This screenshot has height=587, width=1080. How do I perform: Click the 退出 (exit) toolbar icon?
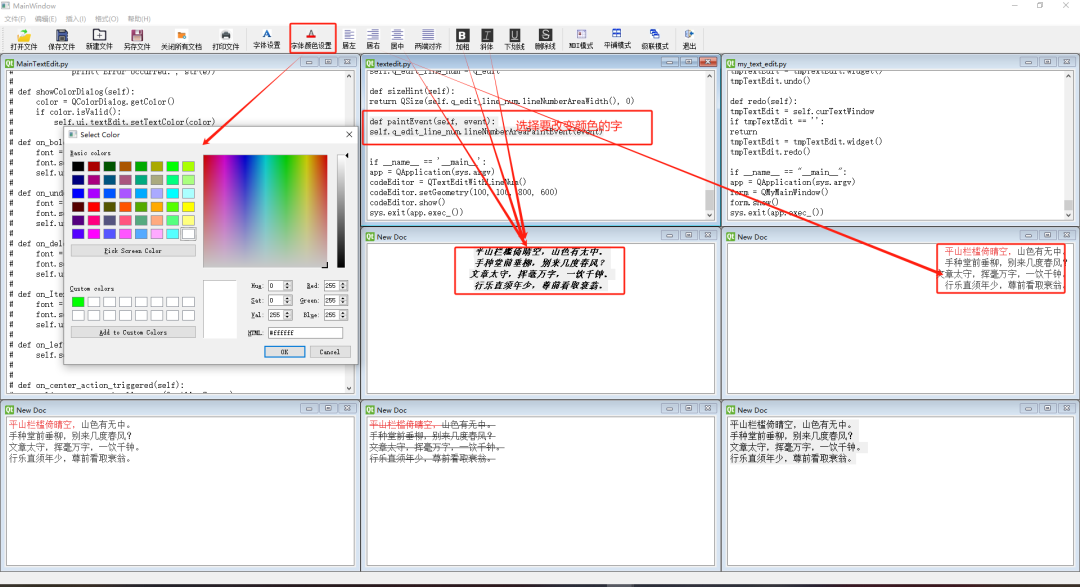[689, 39]
